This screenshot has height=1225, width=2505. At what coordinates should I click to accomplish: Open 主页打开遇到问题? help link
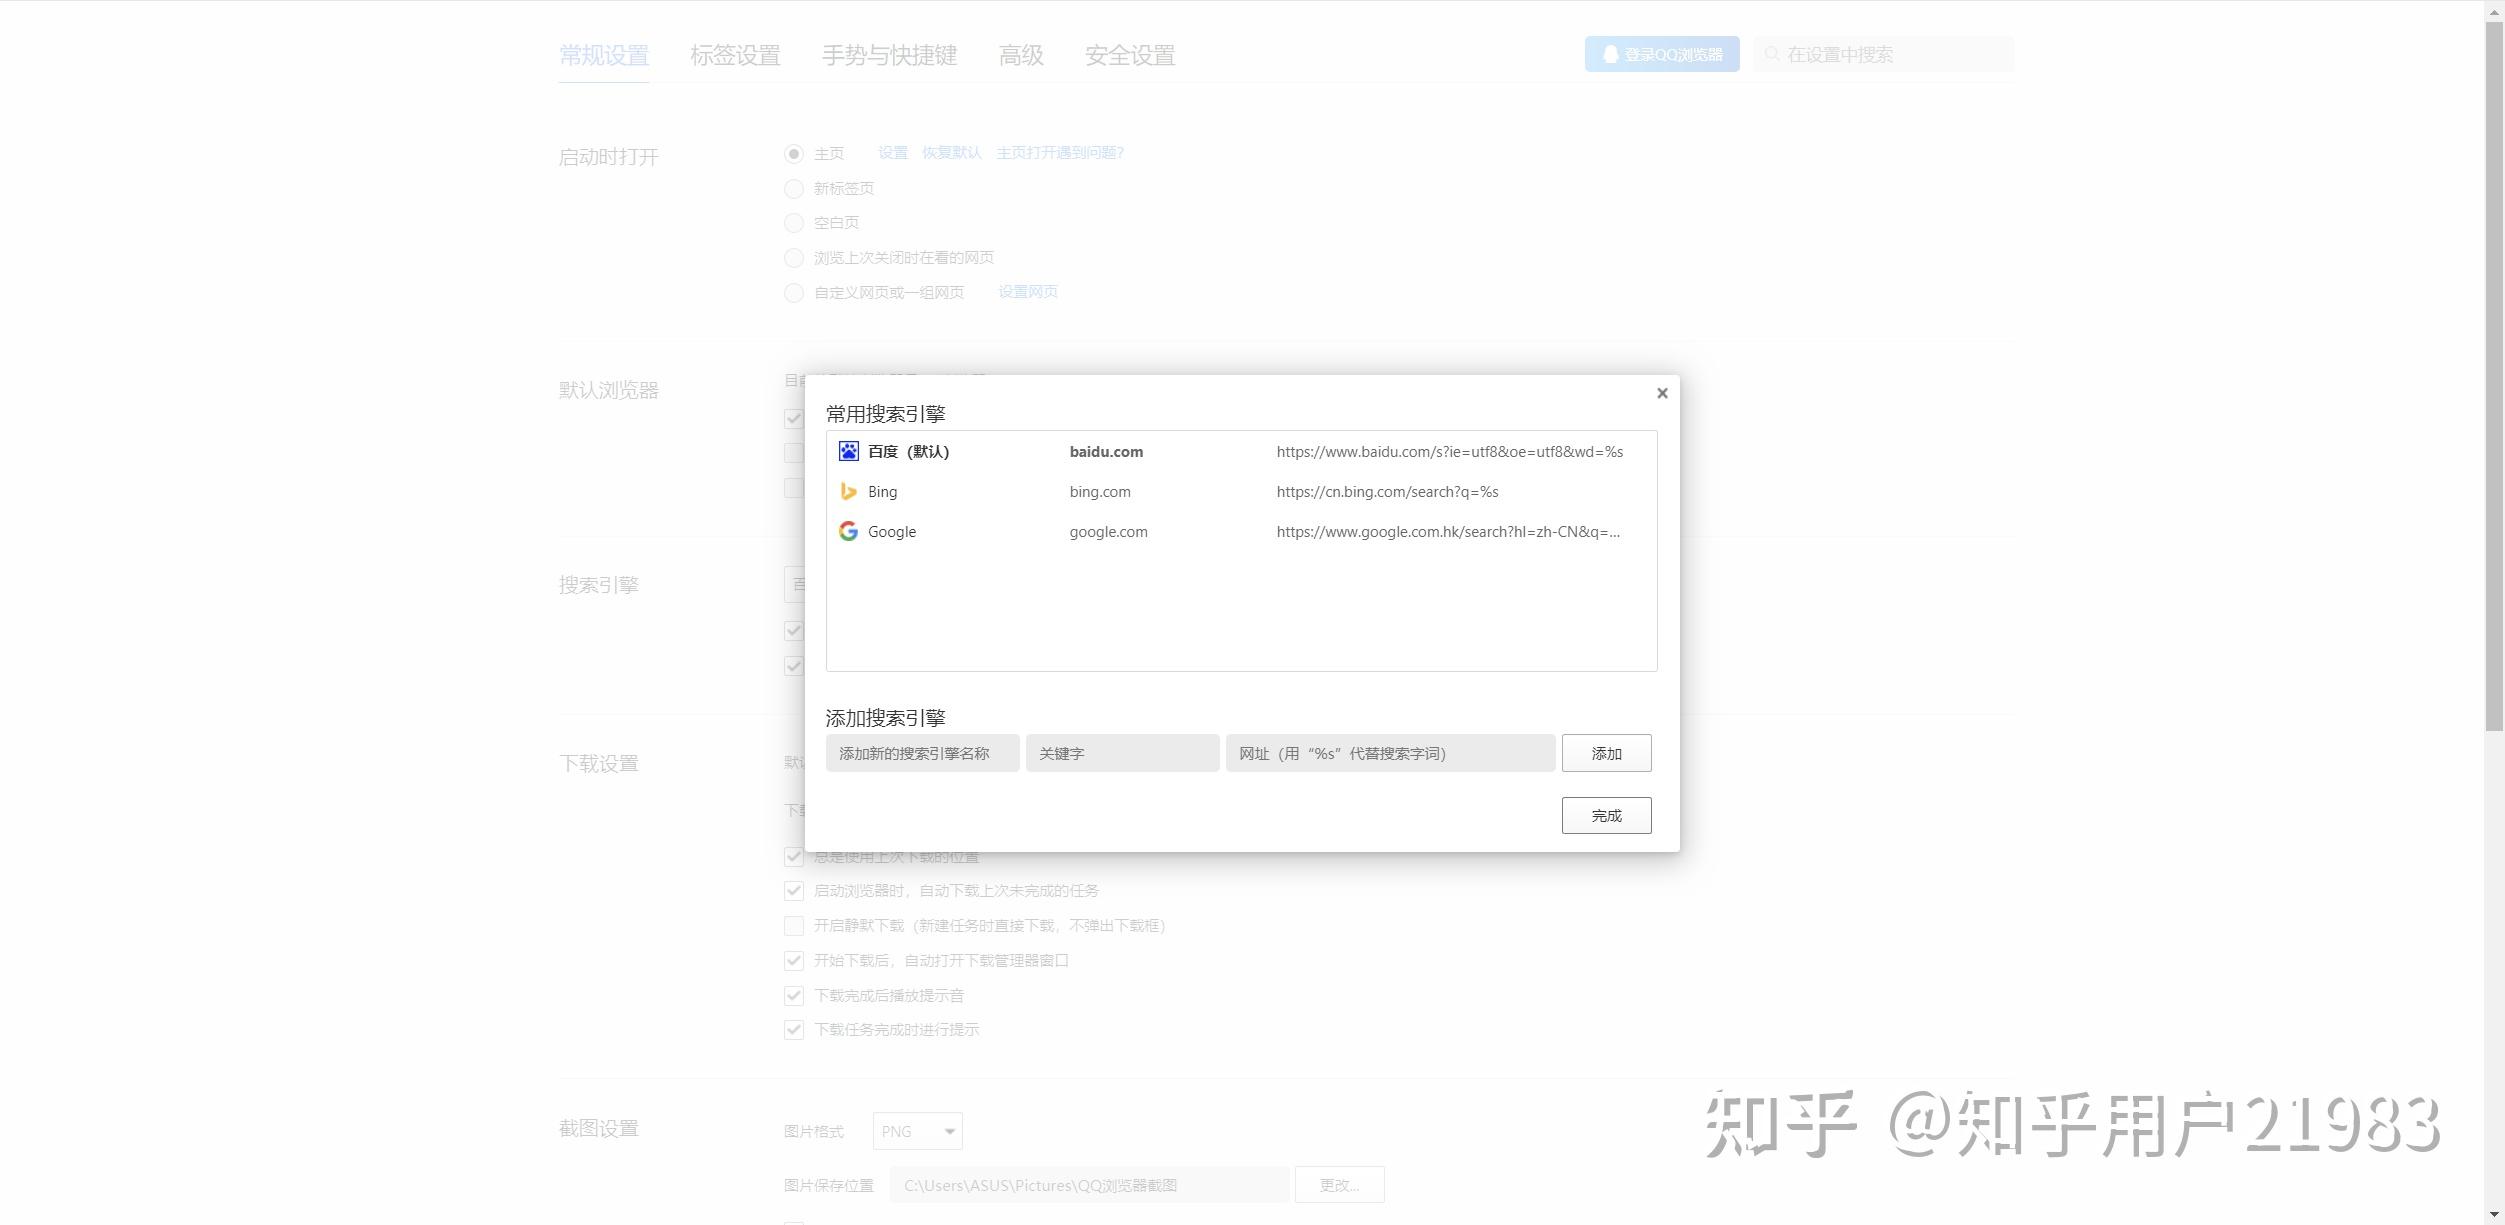[1060, 153]
